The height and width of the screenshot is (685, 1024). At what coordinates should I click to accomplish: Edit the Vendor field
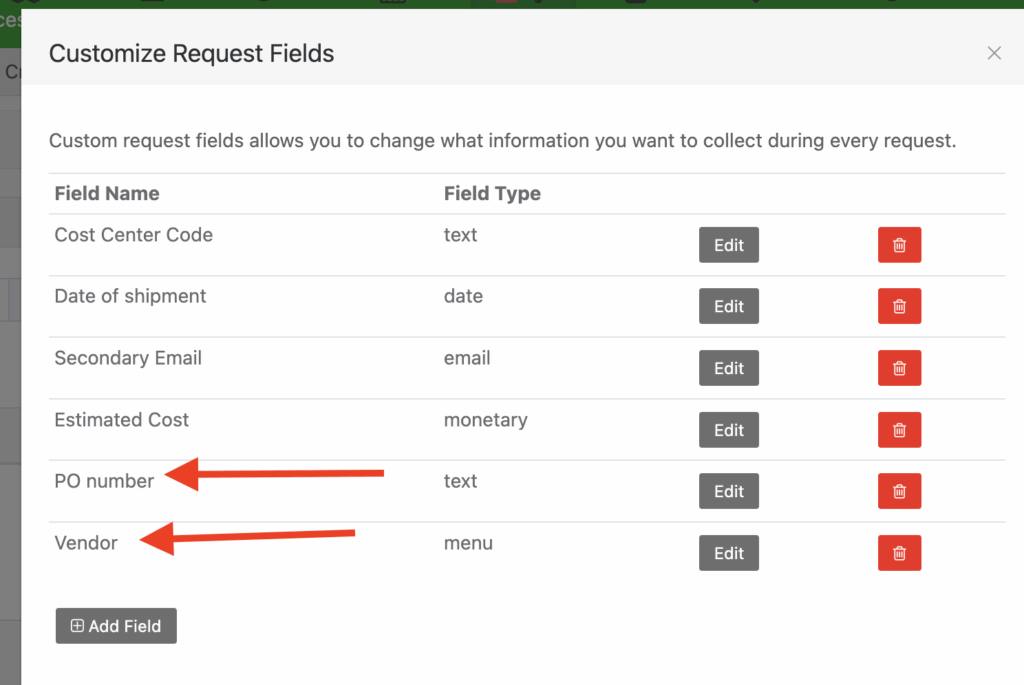(728, 552)
